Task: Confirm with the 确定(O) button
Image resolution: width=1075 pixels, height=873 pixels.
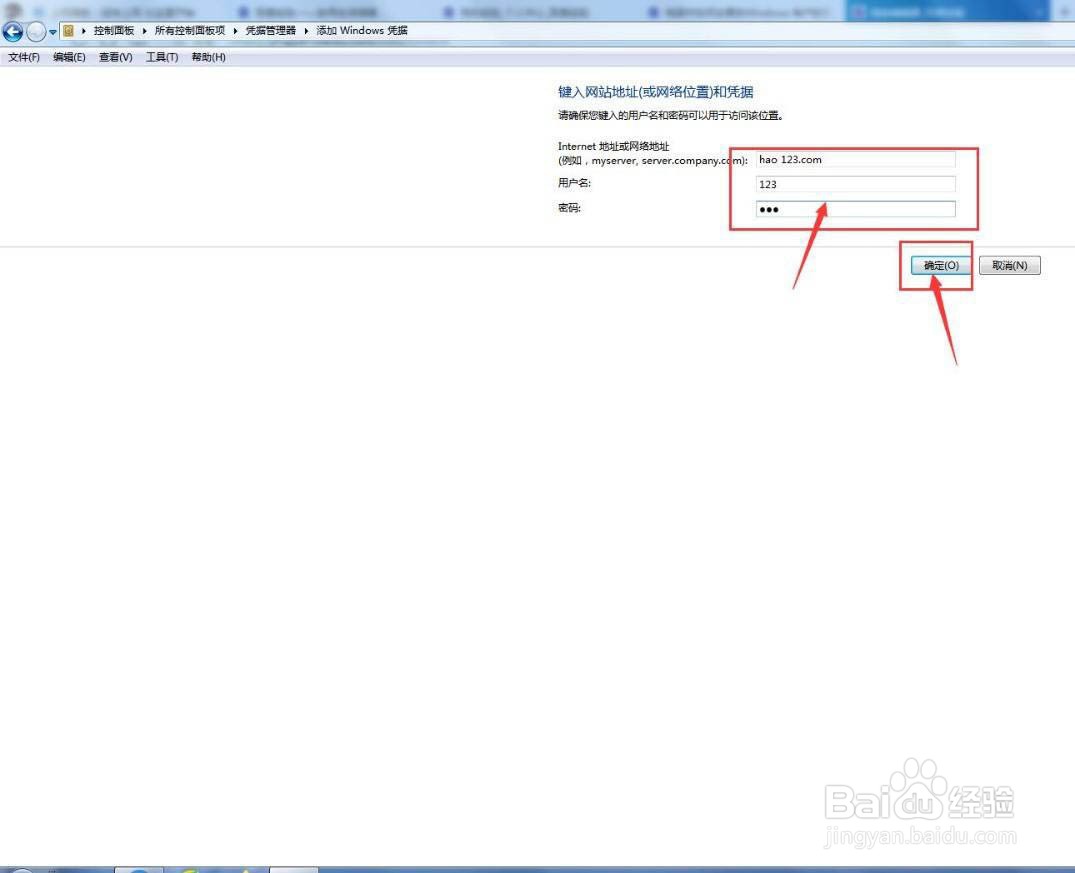Action: pyautogui.click(x=941, y=265)
